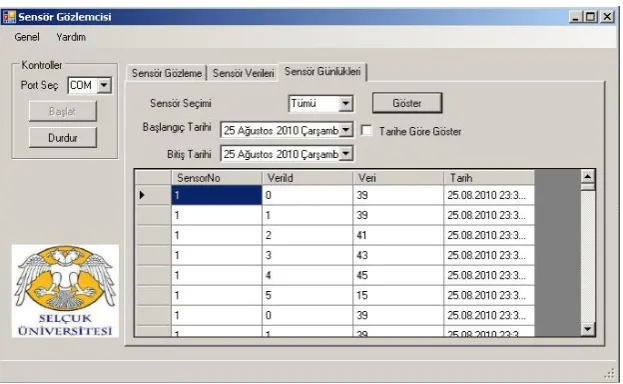The height and width of the screenshot is (384, 623).
Task: Enable the Tarihe Göre Göster checkbox
Action: point(366,131)
